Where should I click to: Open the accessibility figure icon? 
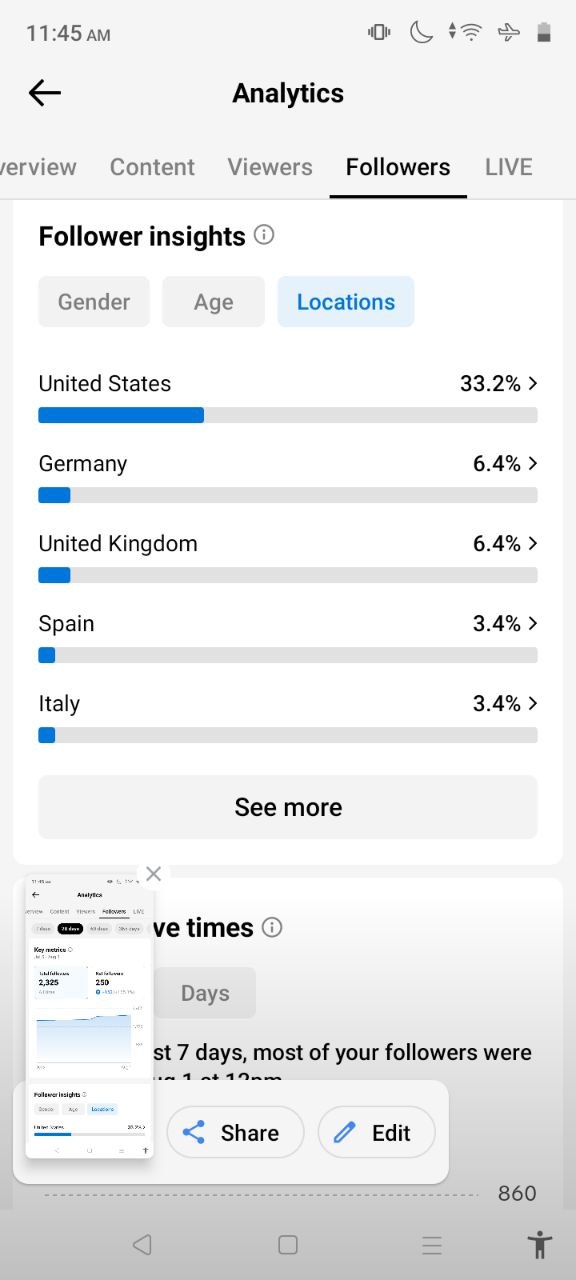tap(540, 1245)
